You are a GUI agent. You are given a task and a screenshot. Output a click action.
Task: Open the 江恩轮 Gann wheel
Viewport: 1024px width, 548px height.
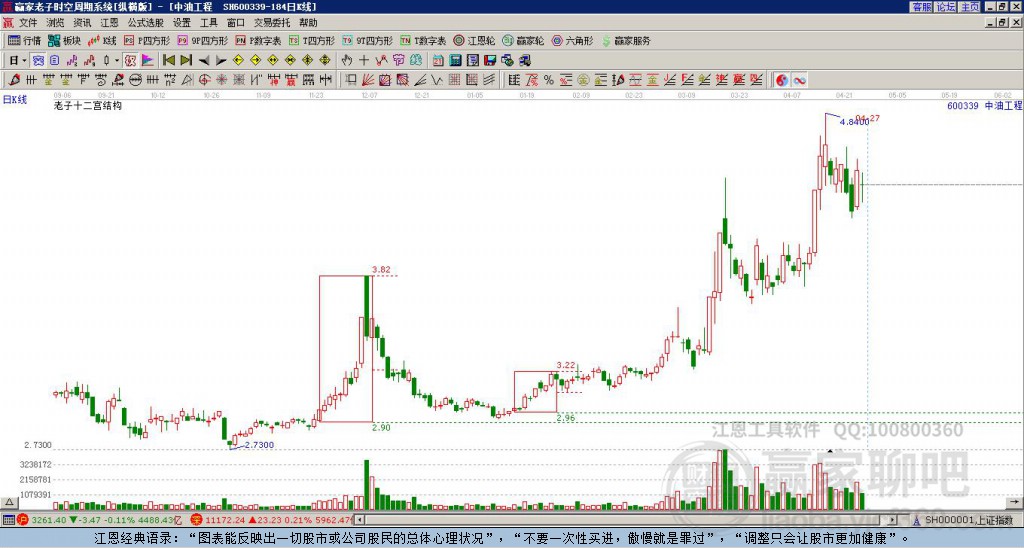[474, 40]
